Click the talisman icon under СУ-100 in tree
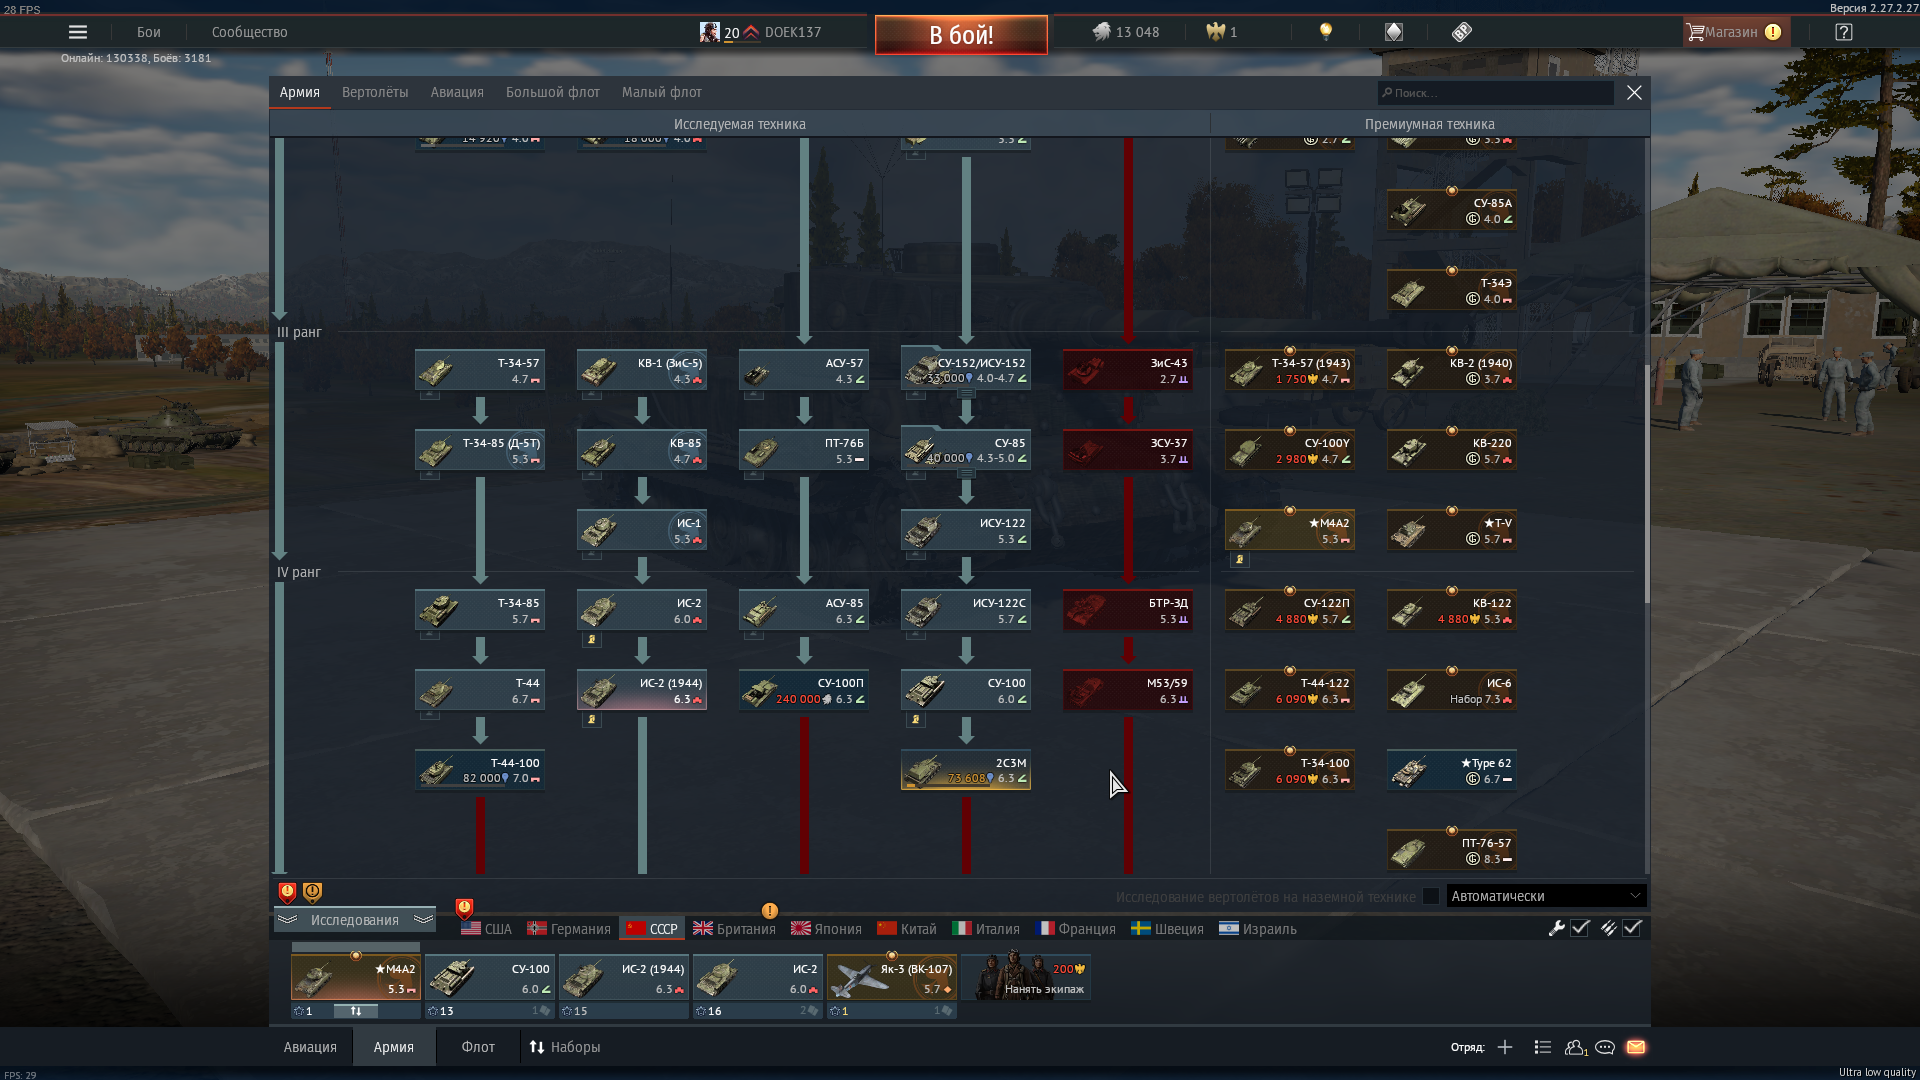The image size is (1920, 1080). click(916, 719)
